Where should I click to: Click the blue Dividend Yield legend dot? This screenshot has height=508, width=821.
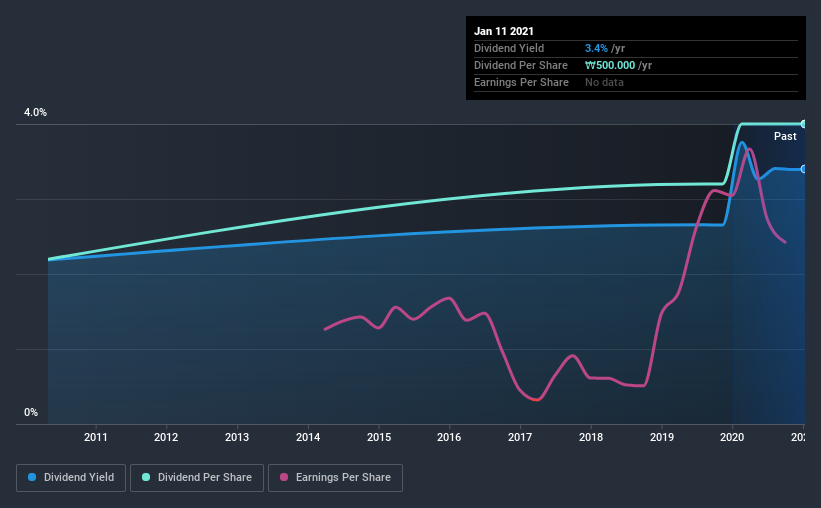[32, 477]
